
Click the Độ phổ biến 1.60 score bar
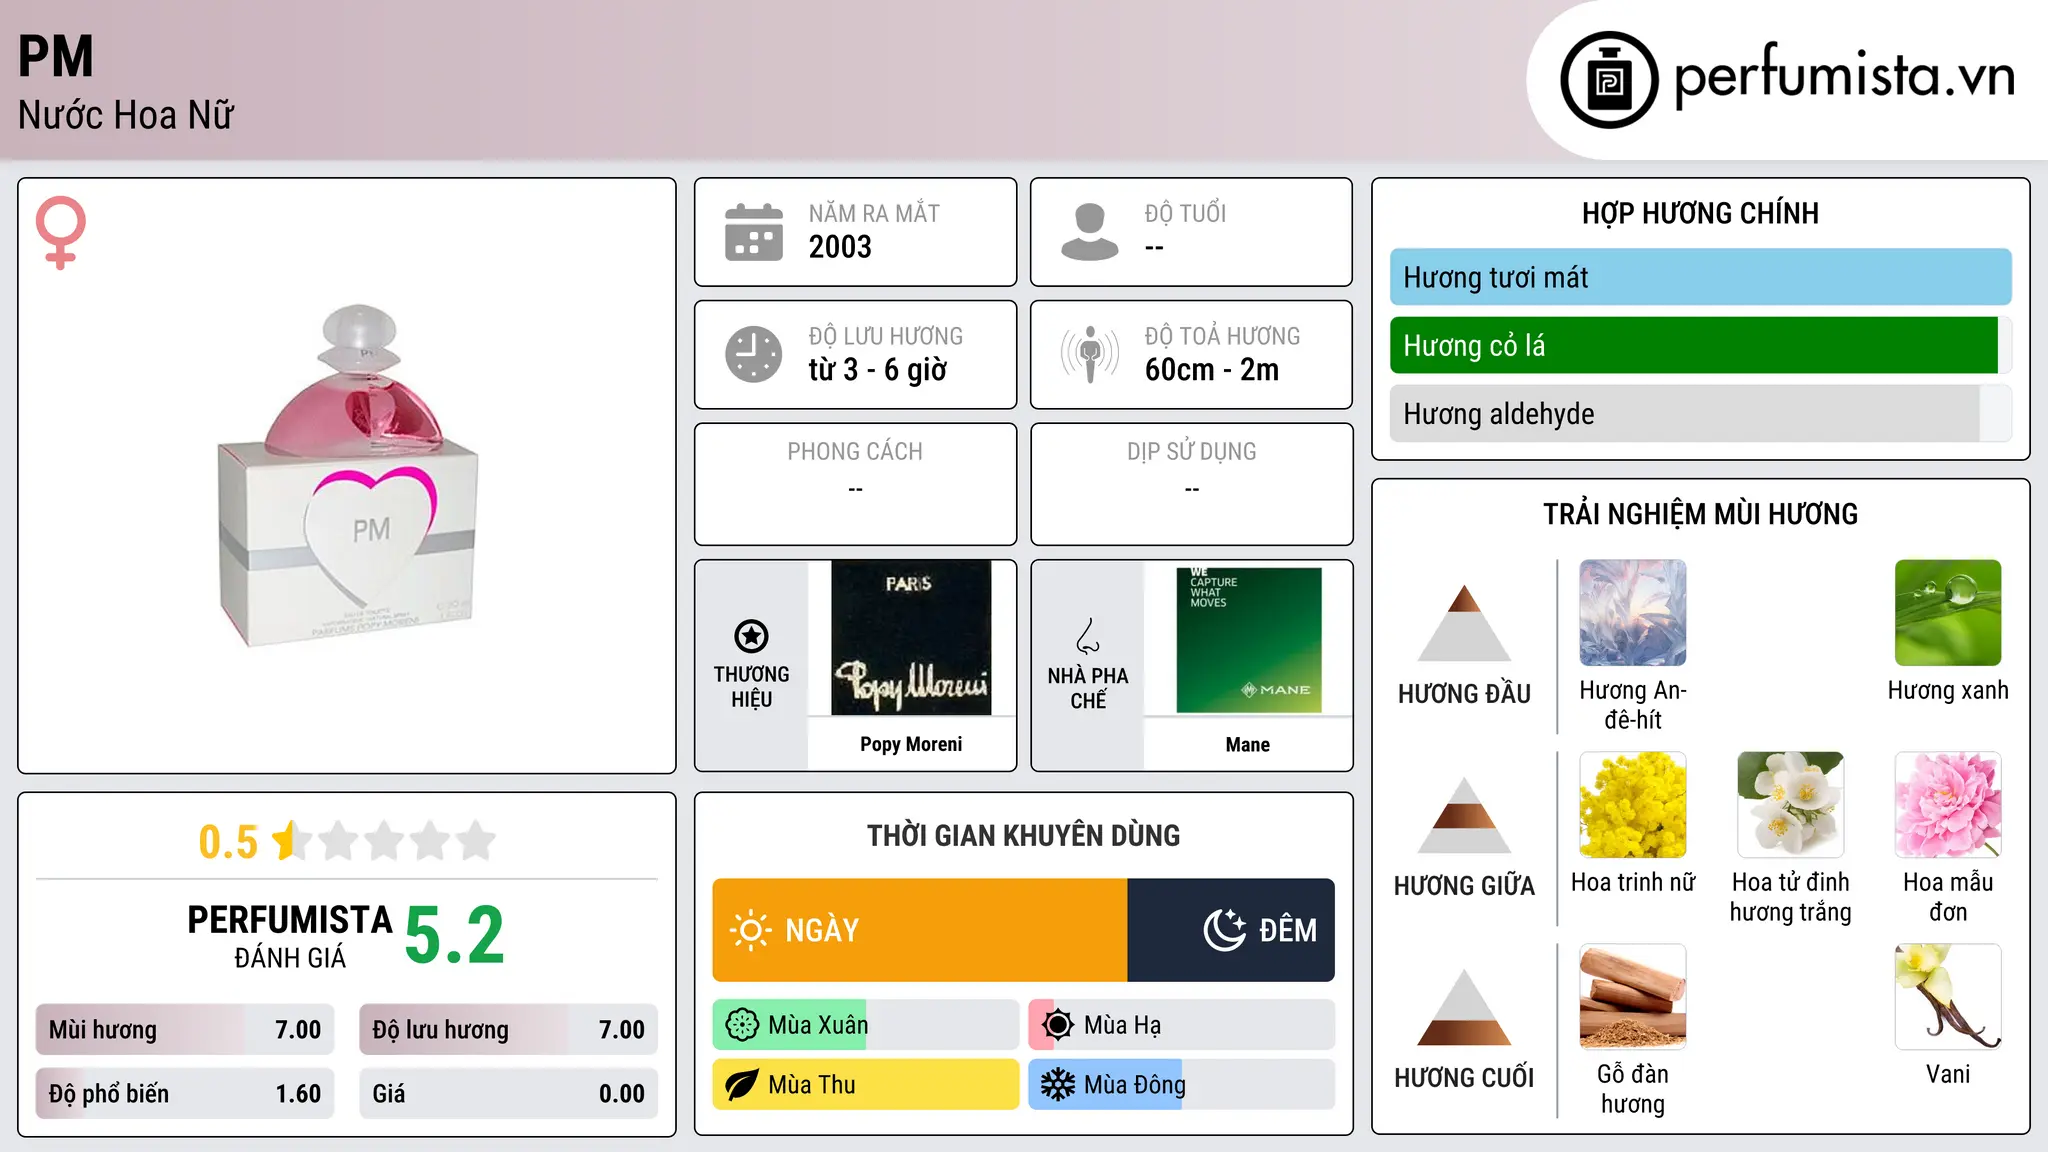pyautogui.click(x=185, y=1093)
